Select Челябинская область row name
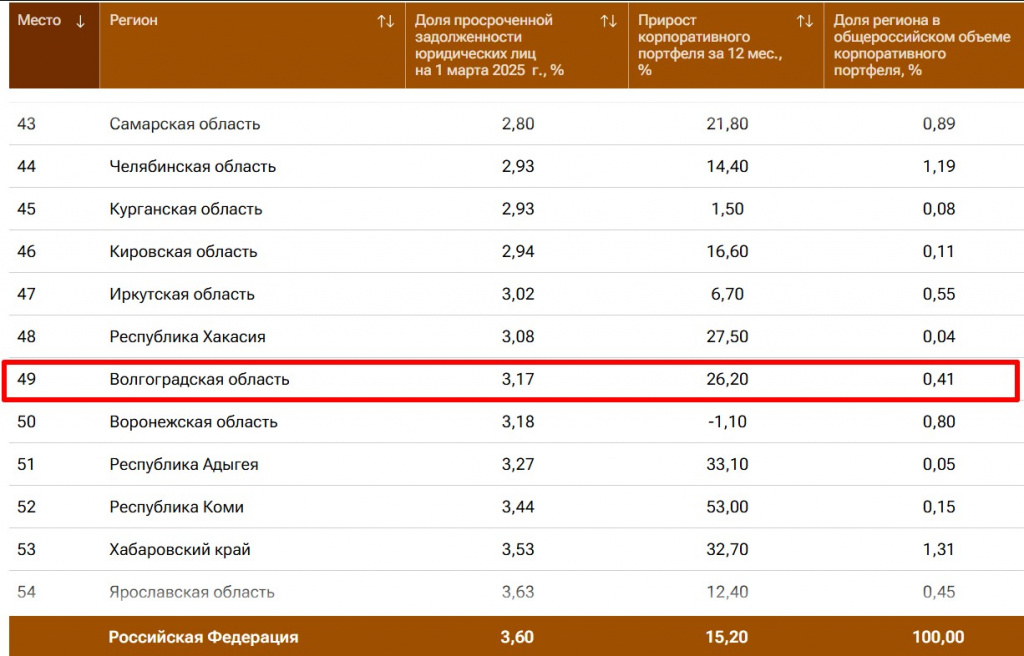Viewport: 1024px width, 656px height. (x=193, y=166)
